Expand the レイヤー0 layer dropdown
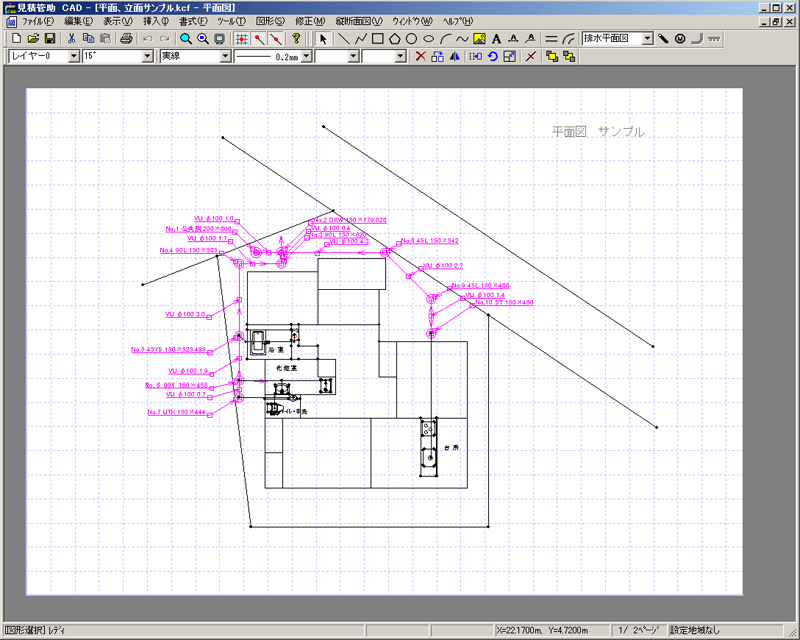Screen dimensions: 800x640 point(74,56)
